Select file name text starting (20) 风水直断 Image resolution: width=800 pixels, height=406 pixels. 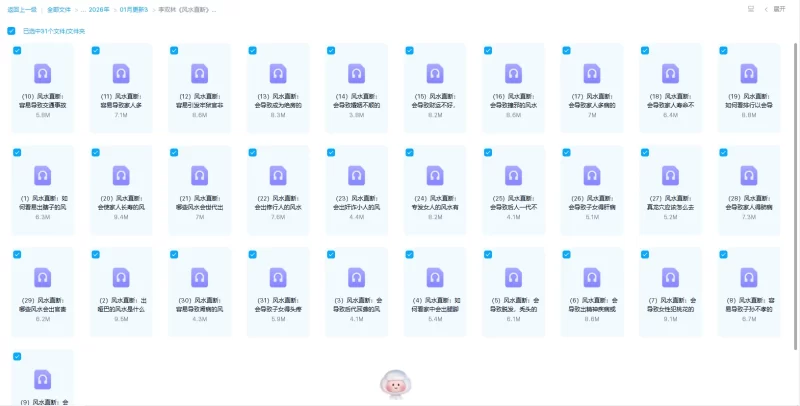pos(121,202)
